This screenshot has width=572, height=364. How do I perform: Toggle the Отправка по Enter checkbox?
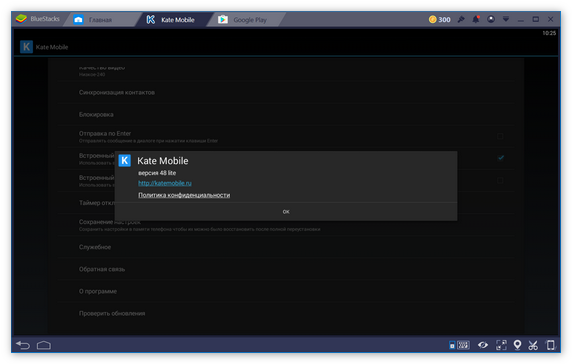[x=500, y=136]
